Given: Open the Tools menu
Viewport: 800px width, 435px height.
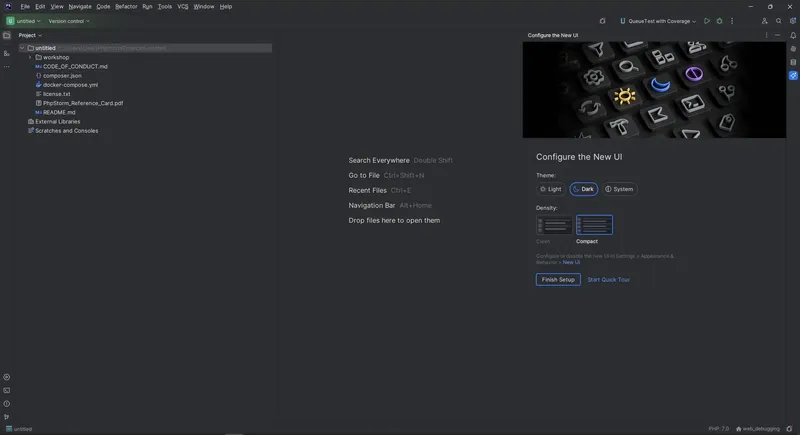Looking at the screenshot, I should [x=165, y=7].
